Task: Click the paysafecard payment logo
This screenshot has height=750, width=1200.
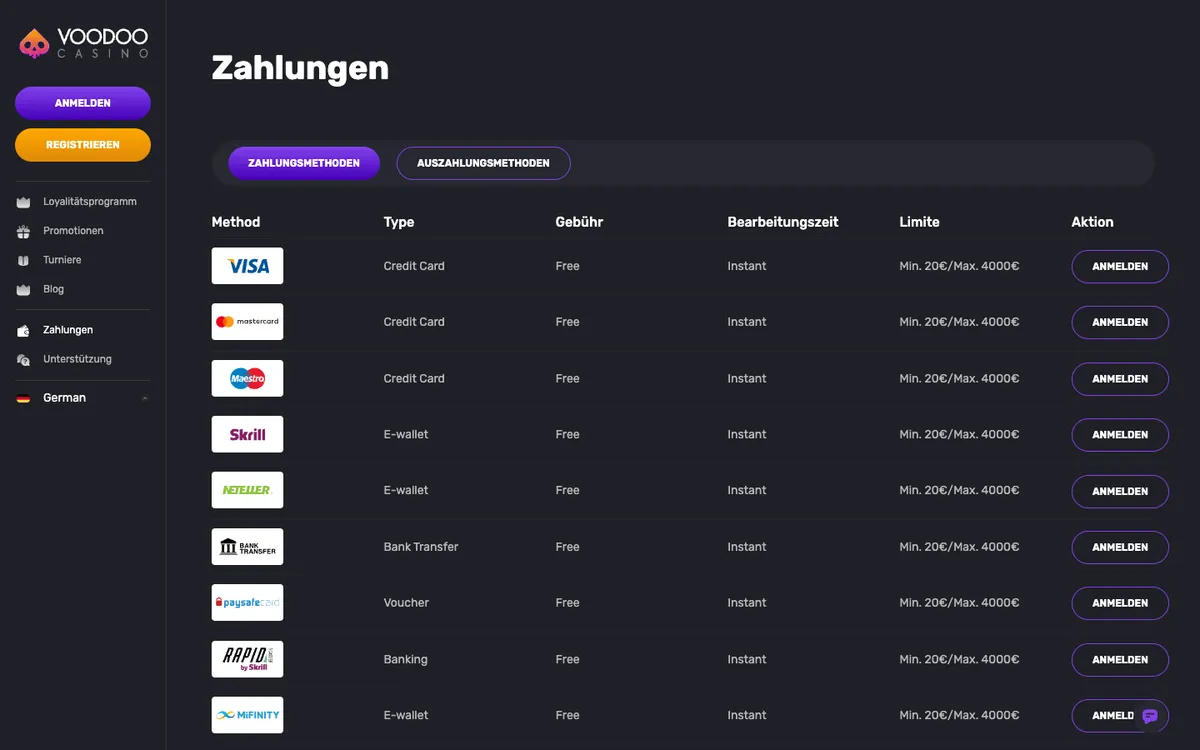Action: pos(247,603)
